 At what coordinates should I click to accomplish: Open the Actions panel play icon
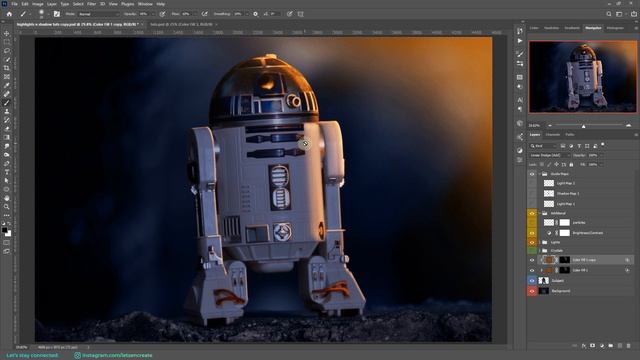(520, 41)
